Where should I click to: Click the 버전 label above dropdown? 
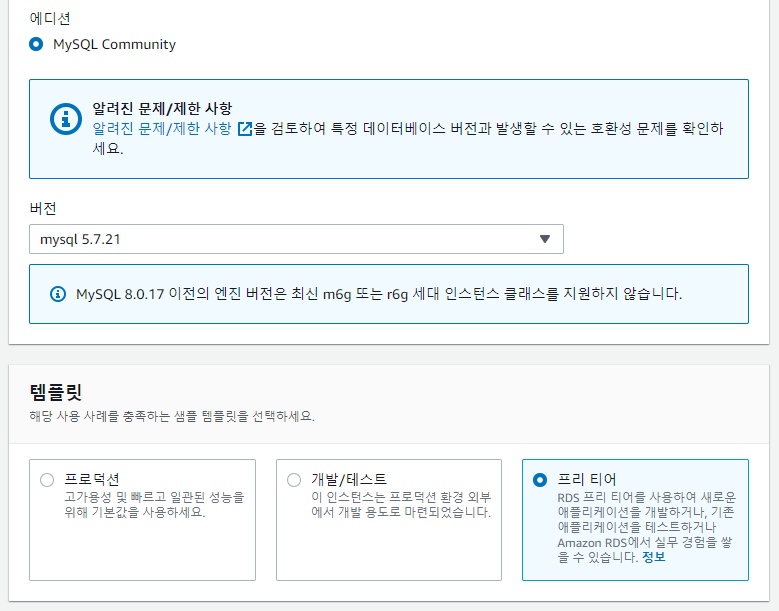coord(43,208)
